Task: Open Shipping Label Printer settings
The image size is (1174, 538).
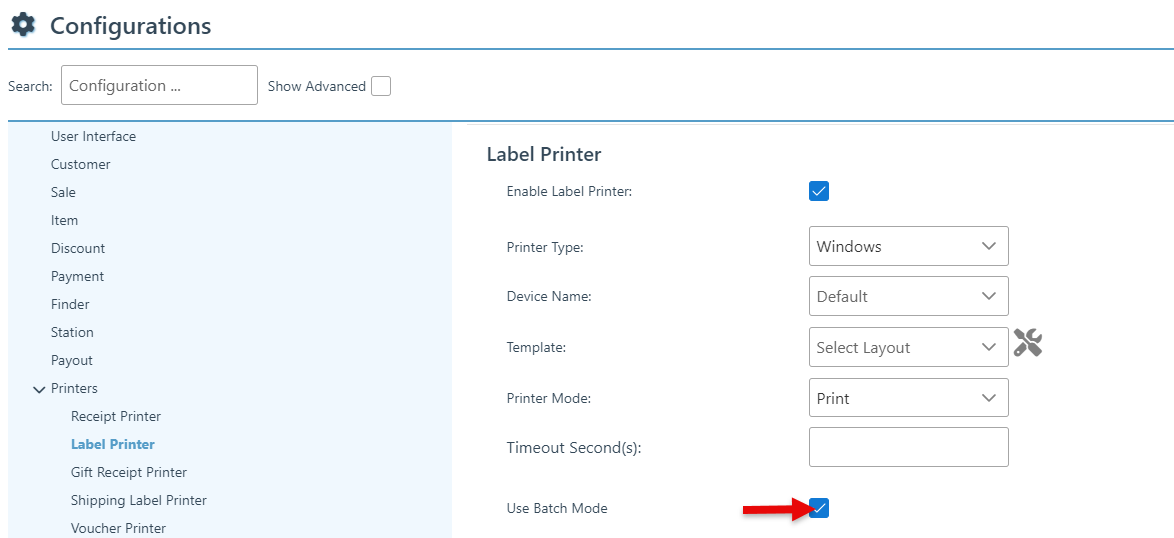Action: 139,500
